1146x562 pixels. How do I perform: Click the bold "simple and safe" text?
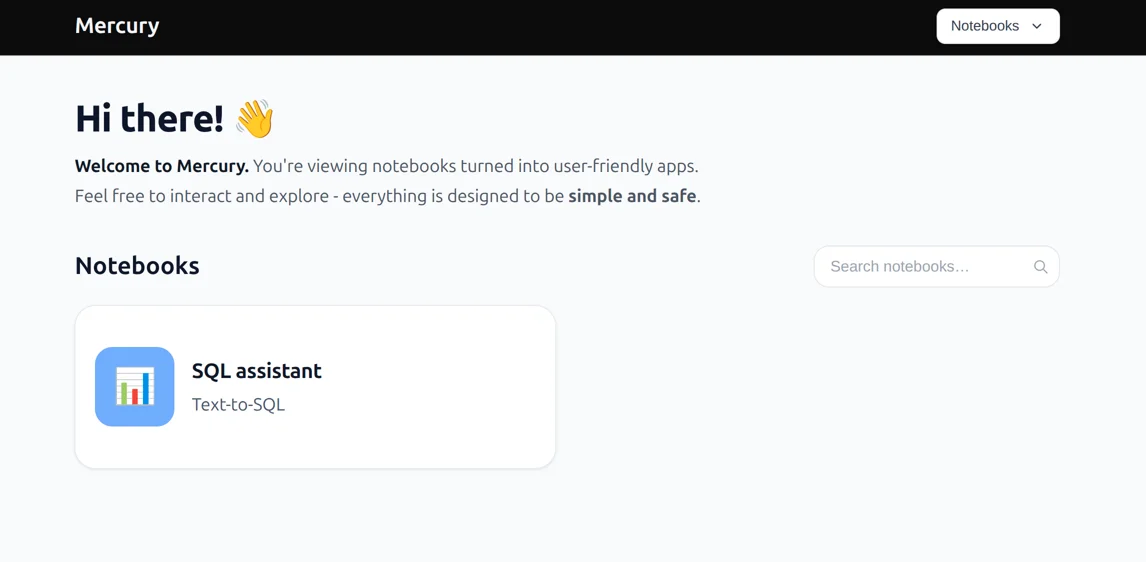632,196
